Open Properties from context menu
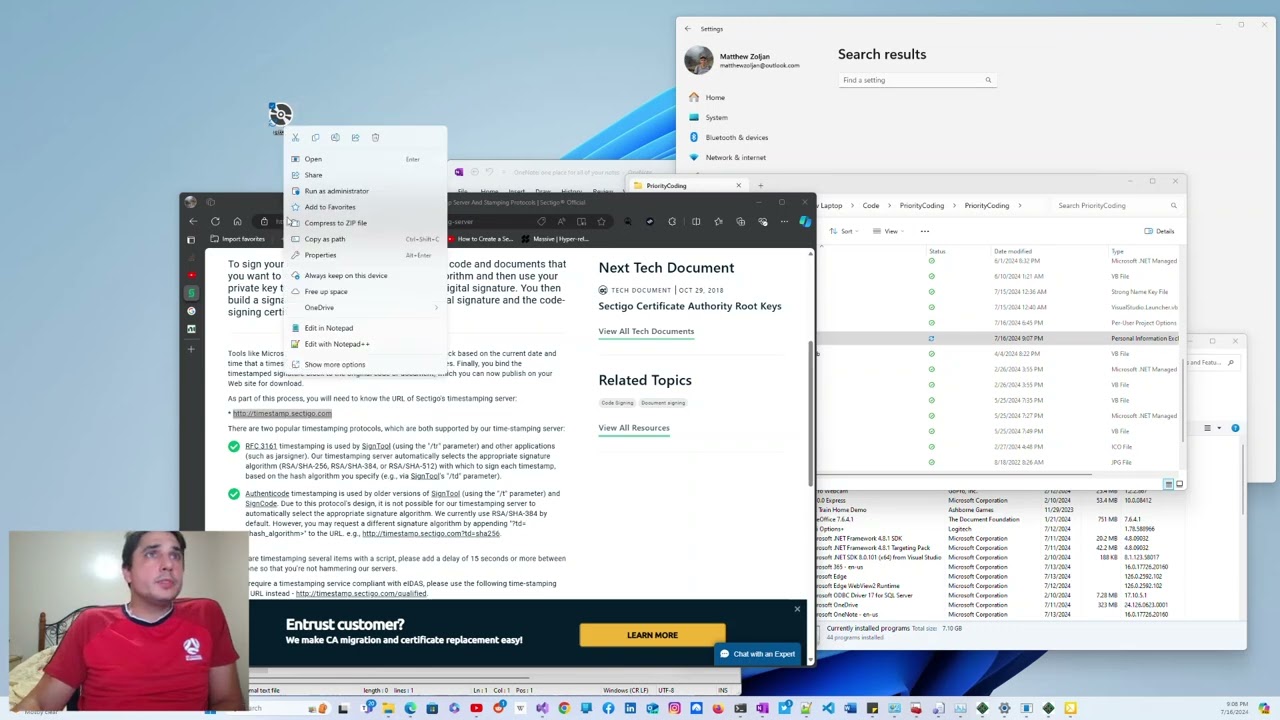Viewport: 1280px width, 720px height. [366, 255]
